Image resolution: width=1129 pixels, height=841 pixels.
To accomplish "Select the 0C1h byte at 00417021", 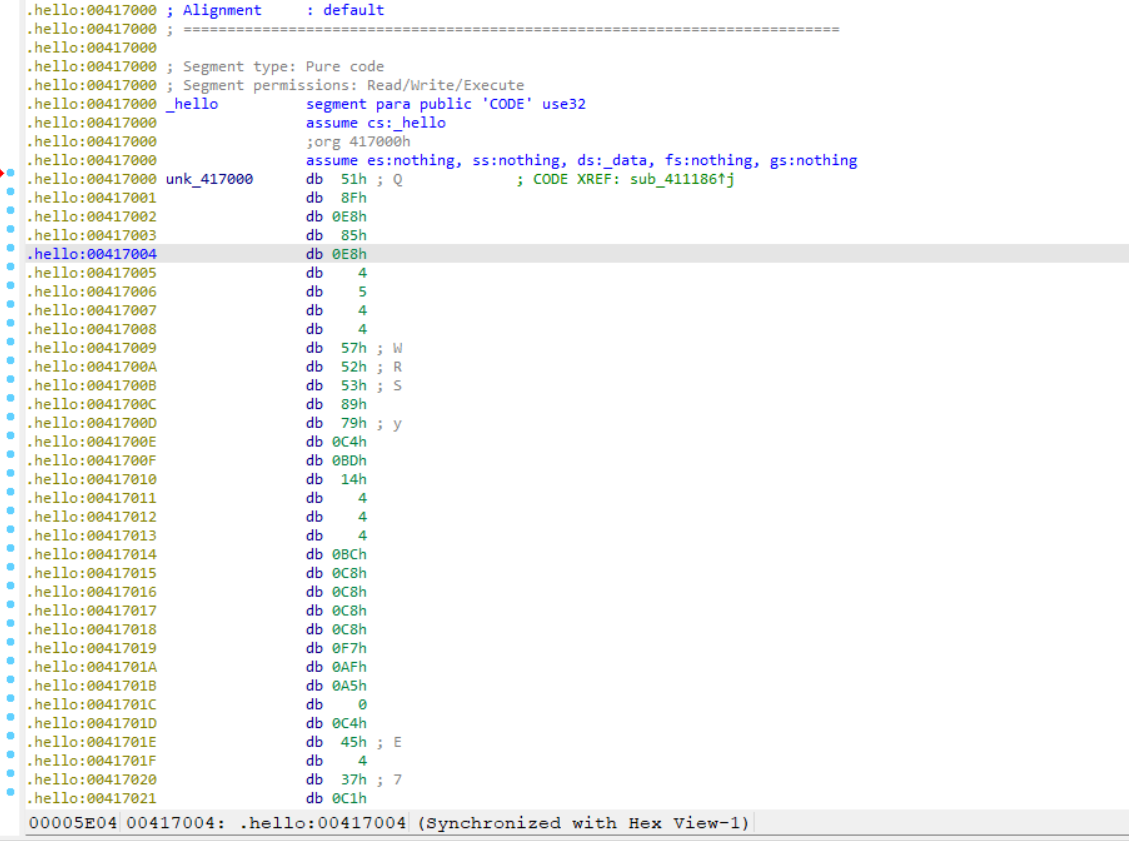I will (349, 799).
